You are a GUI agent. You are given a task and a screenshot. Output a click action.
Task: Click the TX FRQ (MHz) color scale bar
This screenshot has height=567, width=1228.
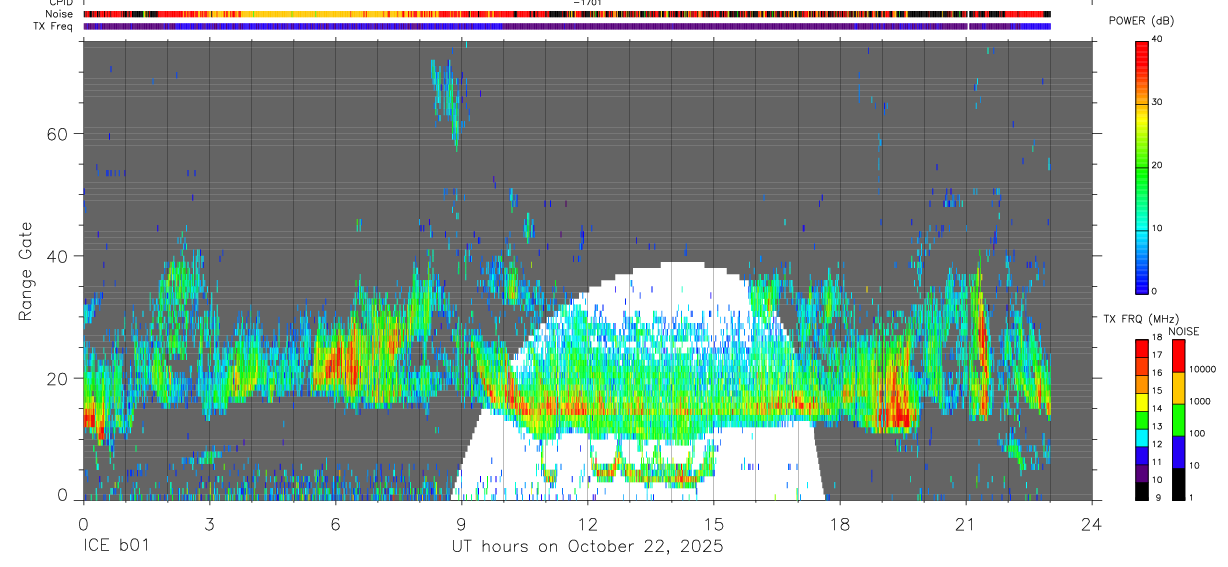1141,419
